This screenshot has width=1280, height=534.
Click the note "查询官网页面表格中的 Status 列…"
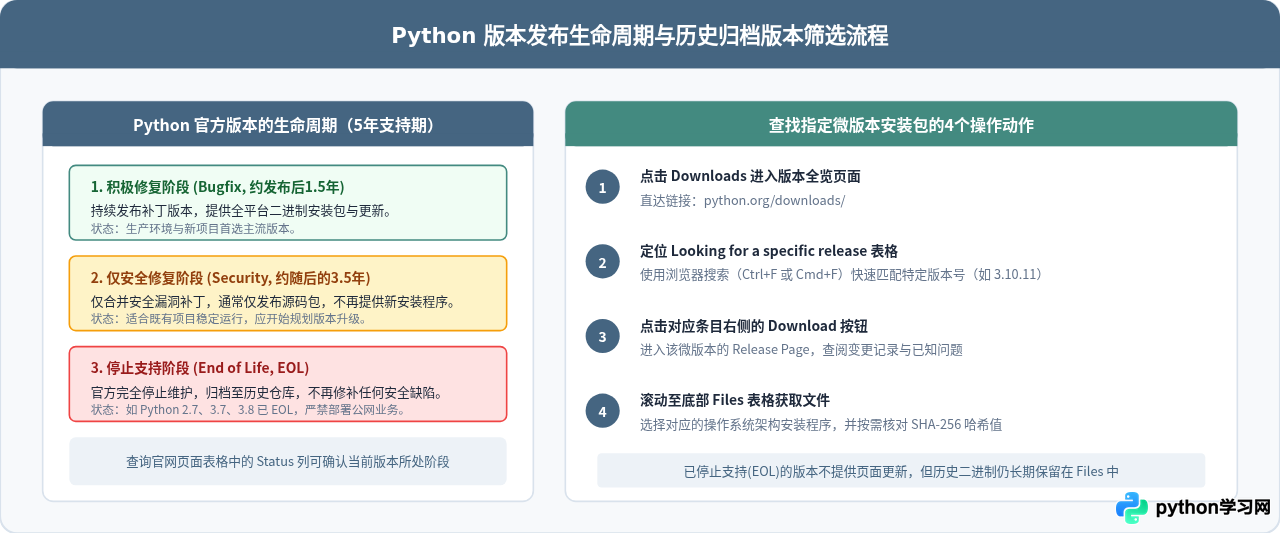pos(288,462)
